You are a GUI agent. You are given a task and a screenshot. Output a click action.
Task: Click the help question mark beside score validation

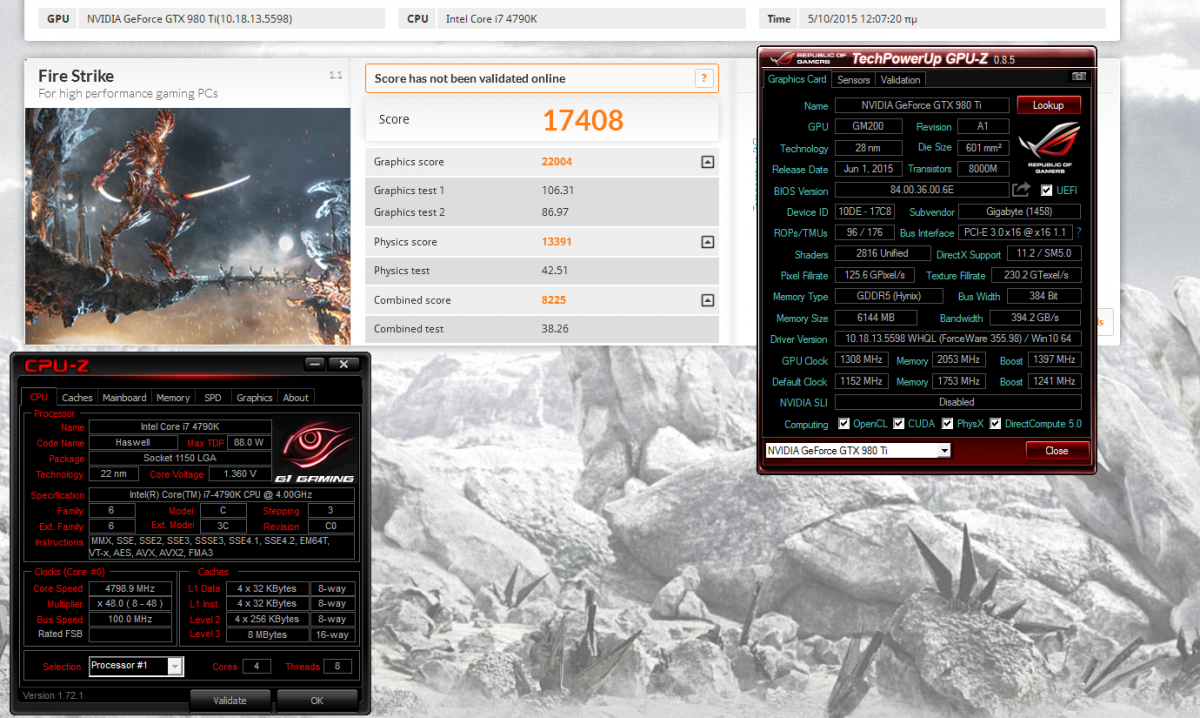(704, 79)
